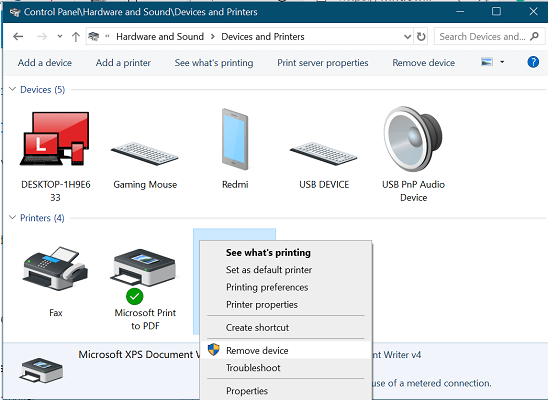The height and width of the screenshot is (400, 548).
Task: Go back with the Back arrow
Action: [18, 36]
